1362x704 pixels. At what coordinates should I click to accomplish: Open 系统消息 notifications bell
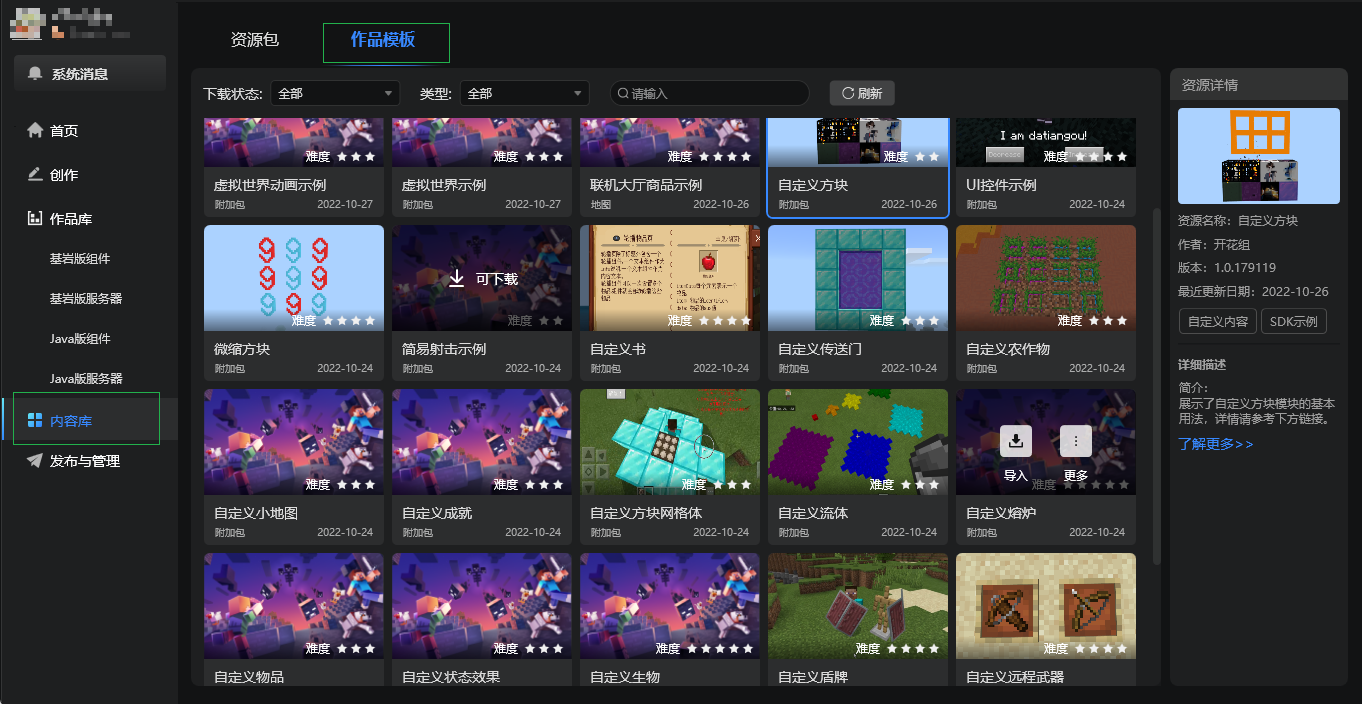click(36, 74)
